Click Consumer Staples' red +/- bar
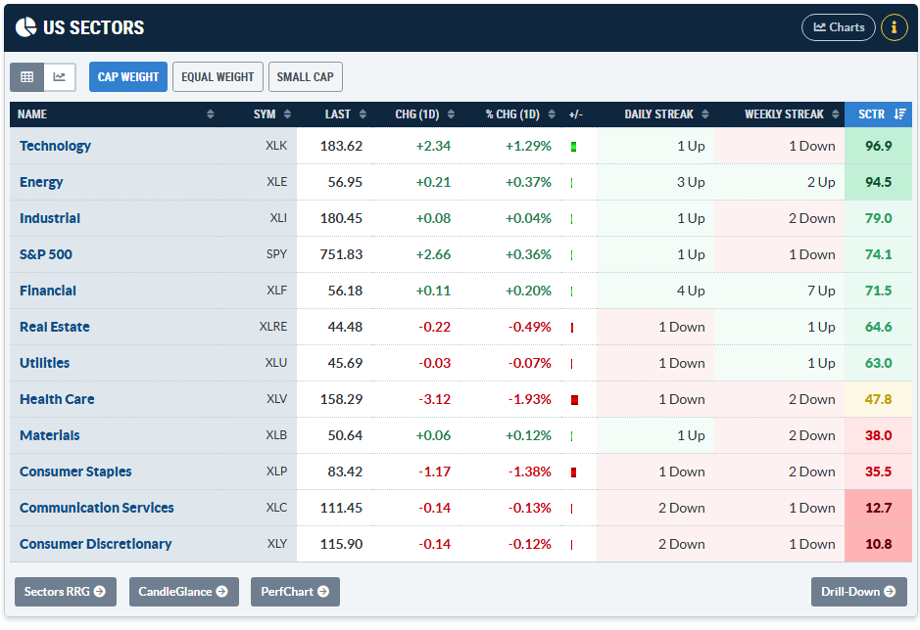Image resolution: width=920 pixels, height=630 pixels. pos(573,472)
